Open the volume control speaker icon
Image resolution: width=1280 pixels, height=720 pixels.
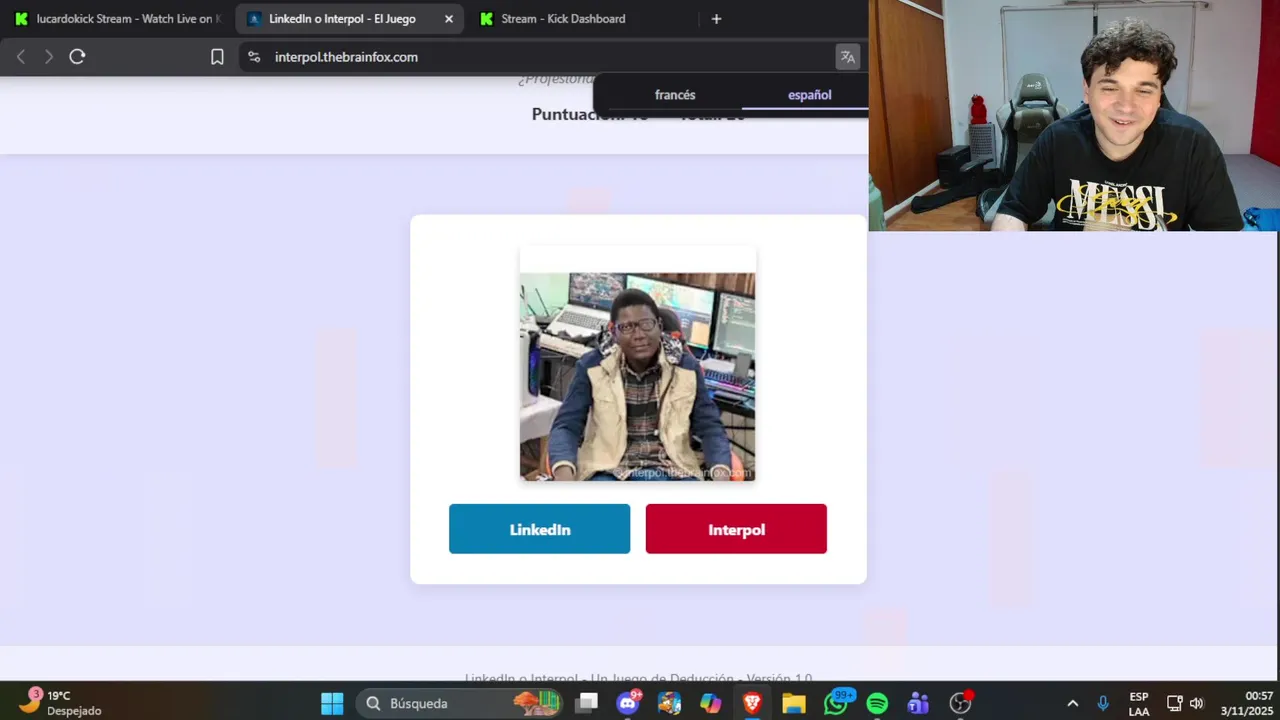coord(1196,703)
